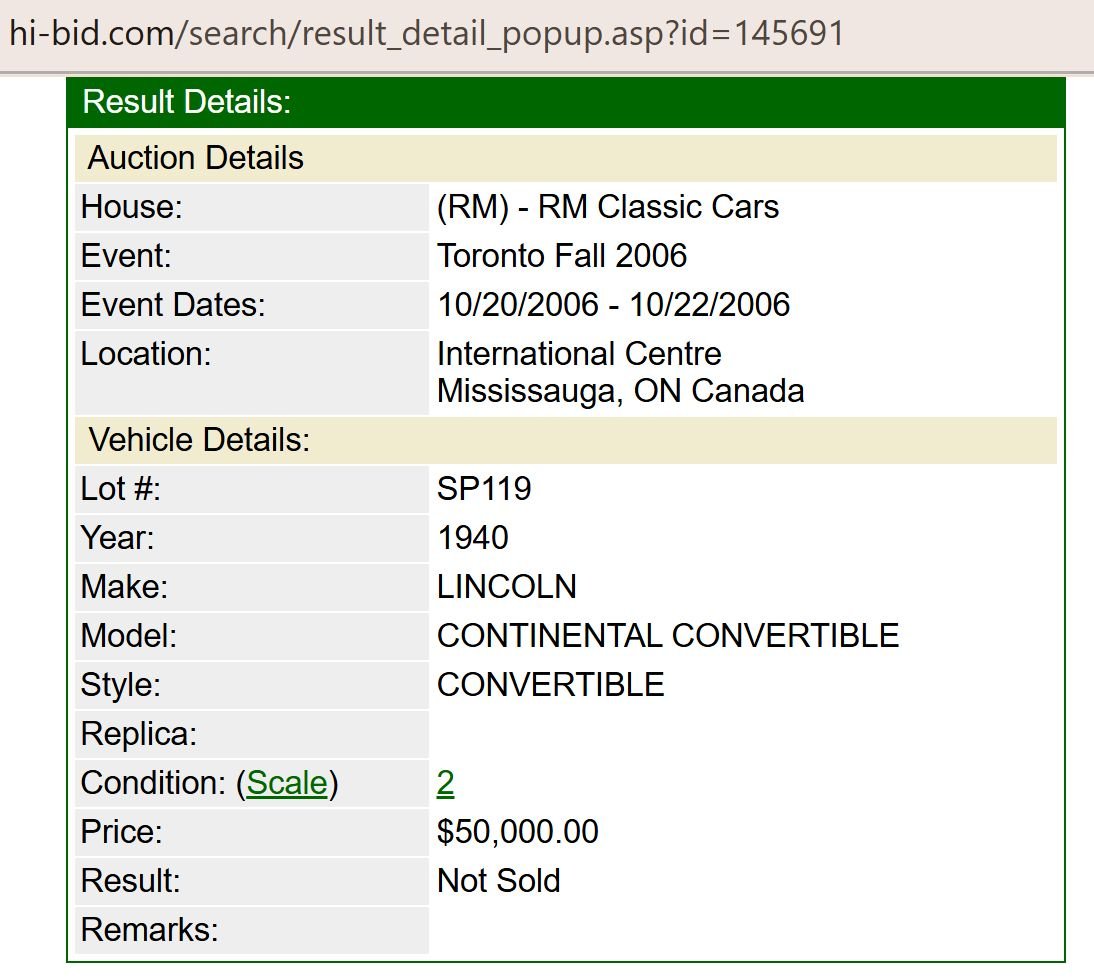Click the CONTINENTAL CONVERTIBLE model value
1094x980 pixels.
click(668, 636)
